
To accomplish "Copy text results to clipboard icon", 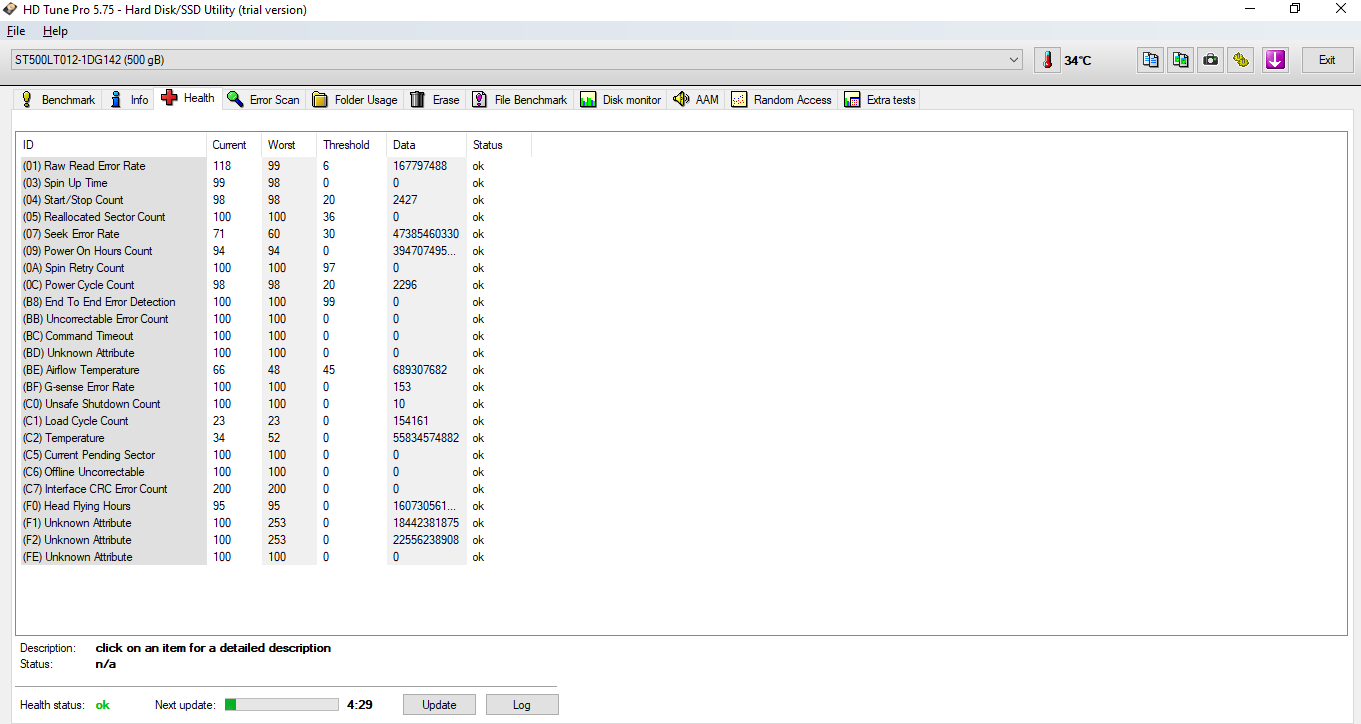I will click(1151, 60).
